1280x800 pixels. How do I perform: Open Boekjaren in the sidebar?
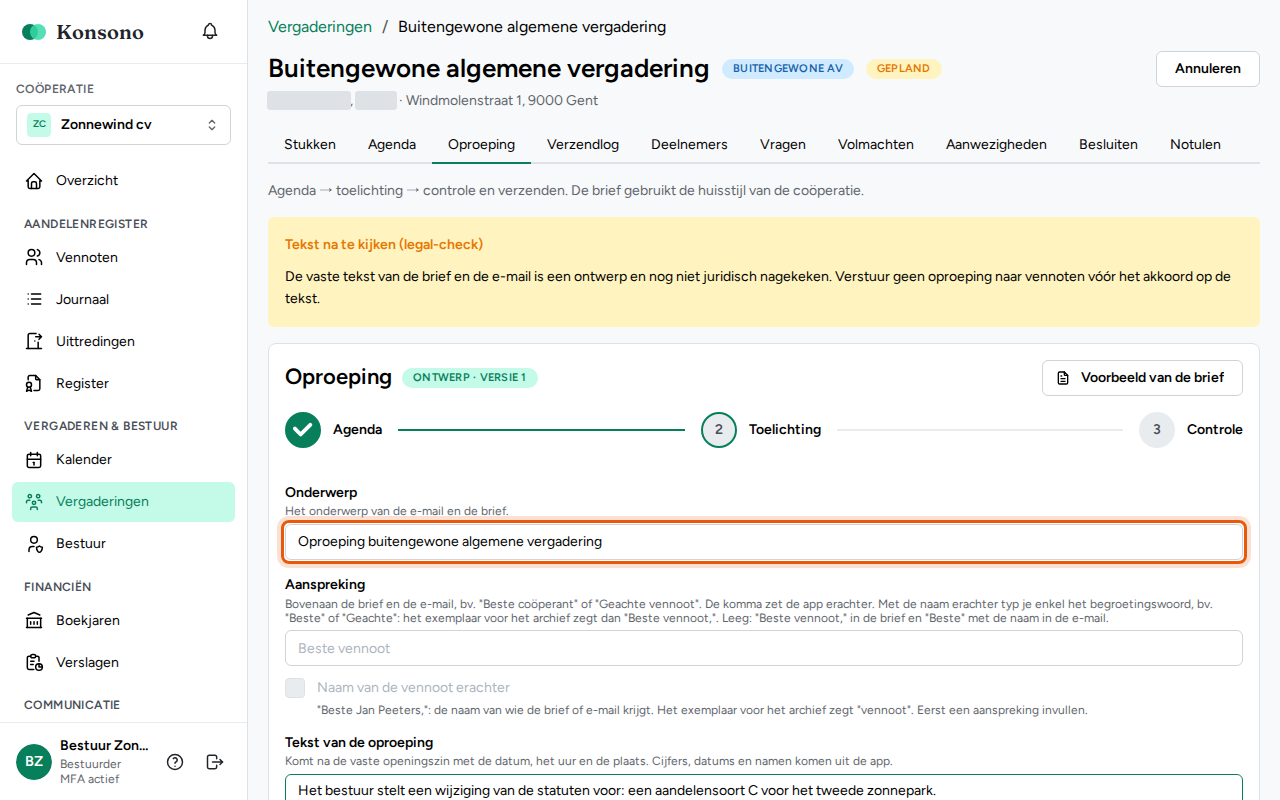pos(123,621)
